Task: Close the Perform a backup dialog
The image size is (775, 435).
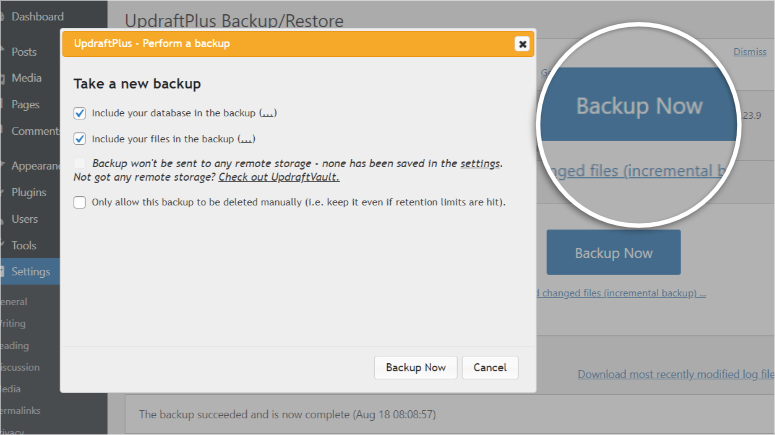Action: point(522,44)
